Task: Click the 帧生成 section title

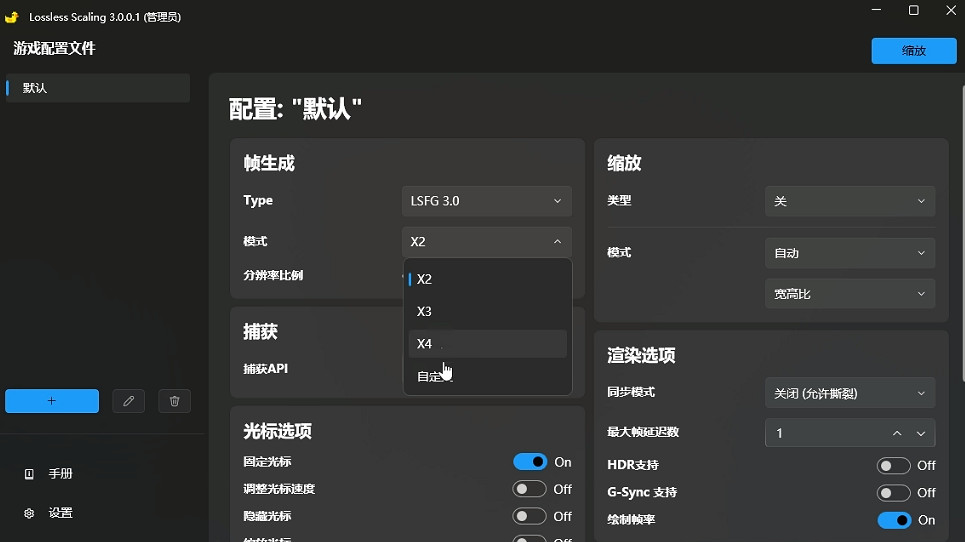Action: point(269,163)
